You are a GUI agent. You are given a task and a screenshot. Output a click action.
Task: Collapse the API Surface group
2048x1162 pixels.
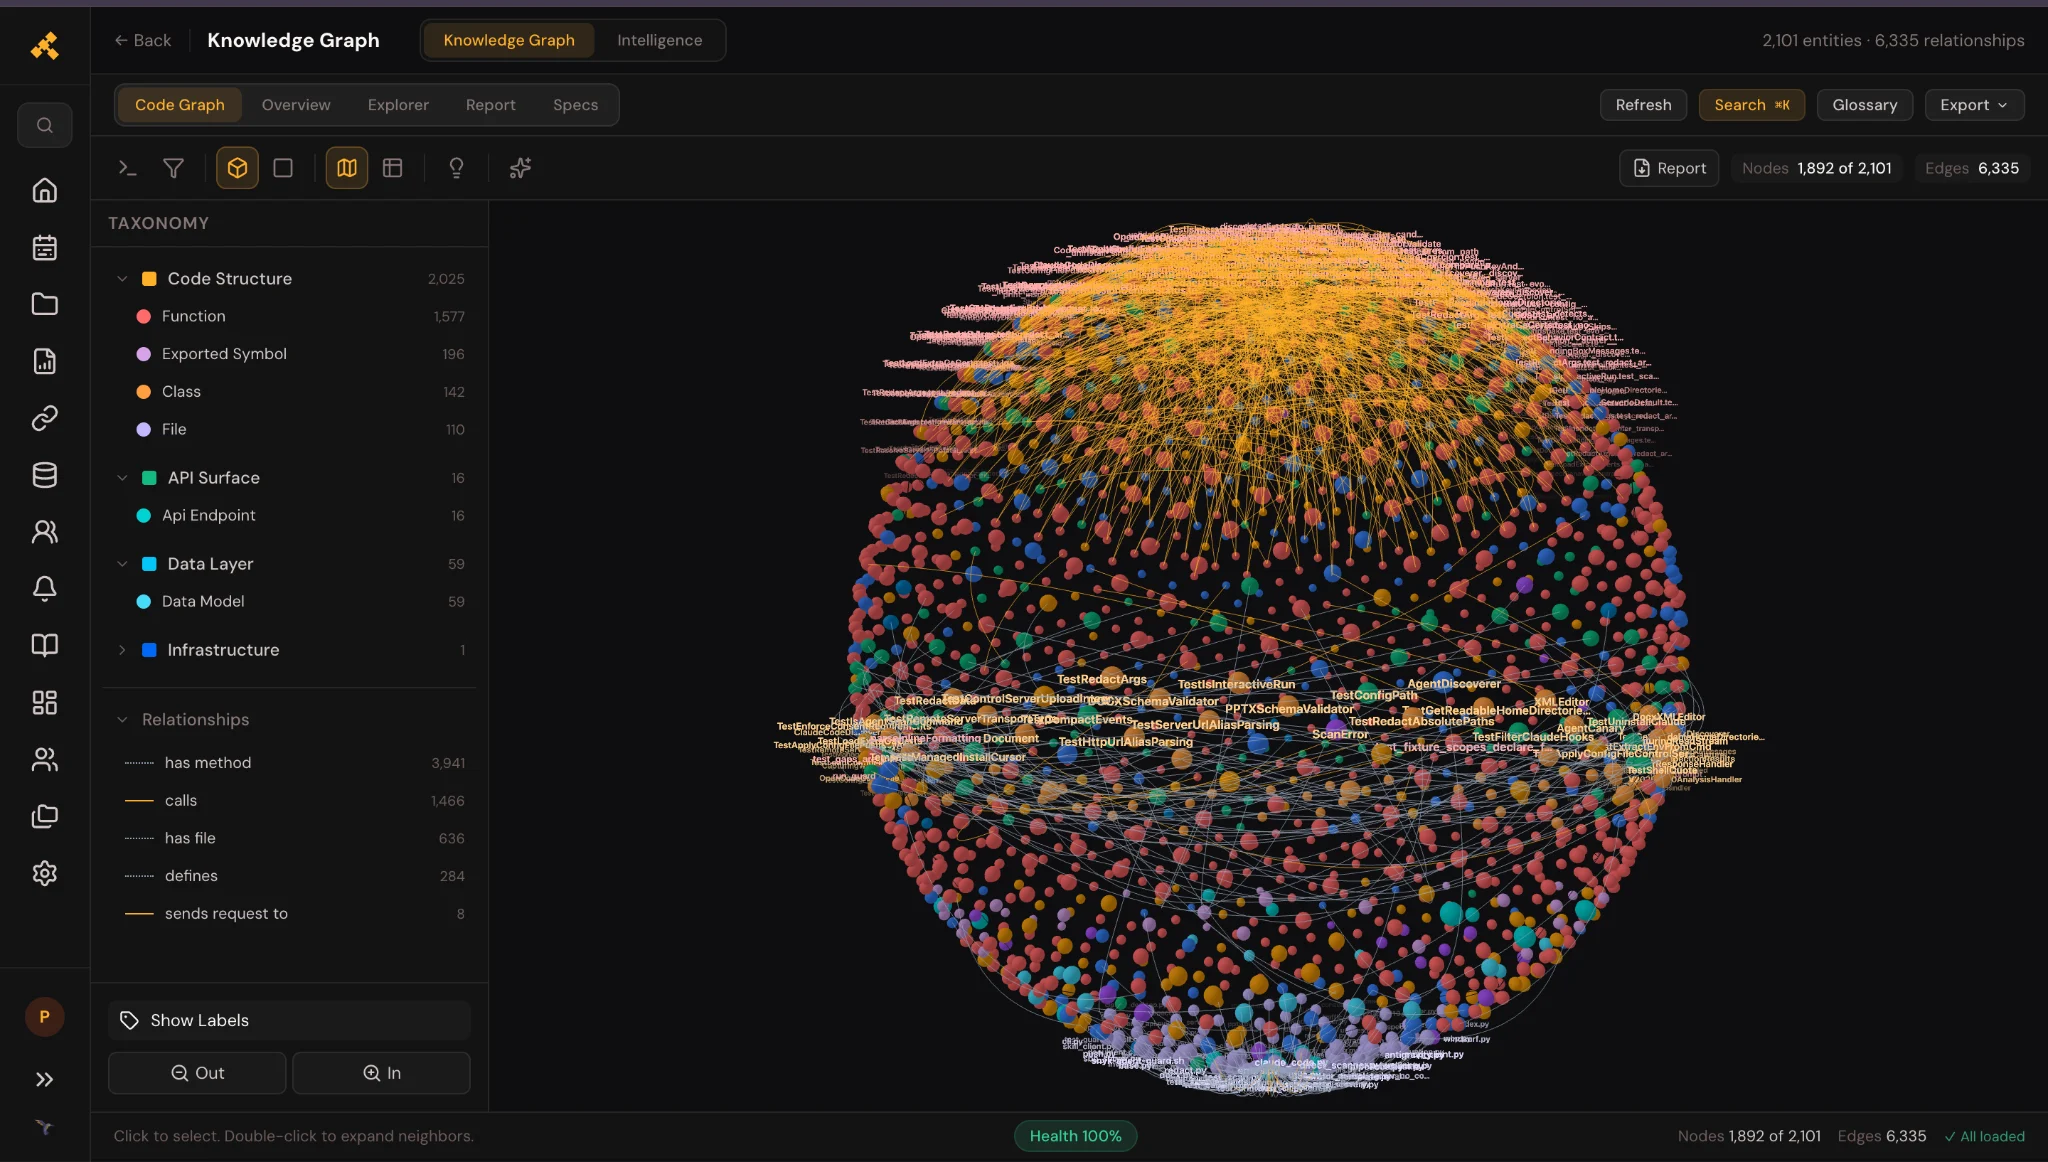tap(122, 478)
